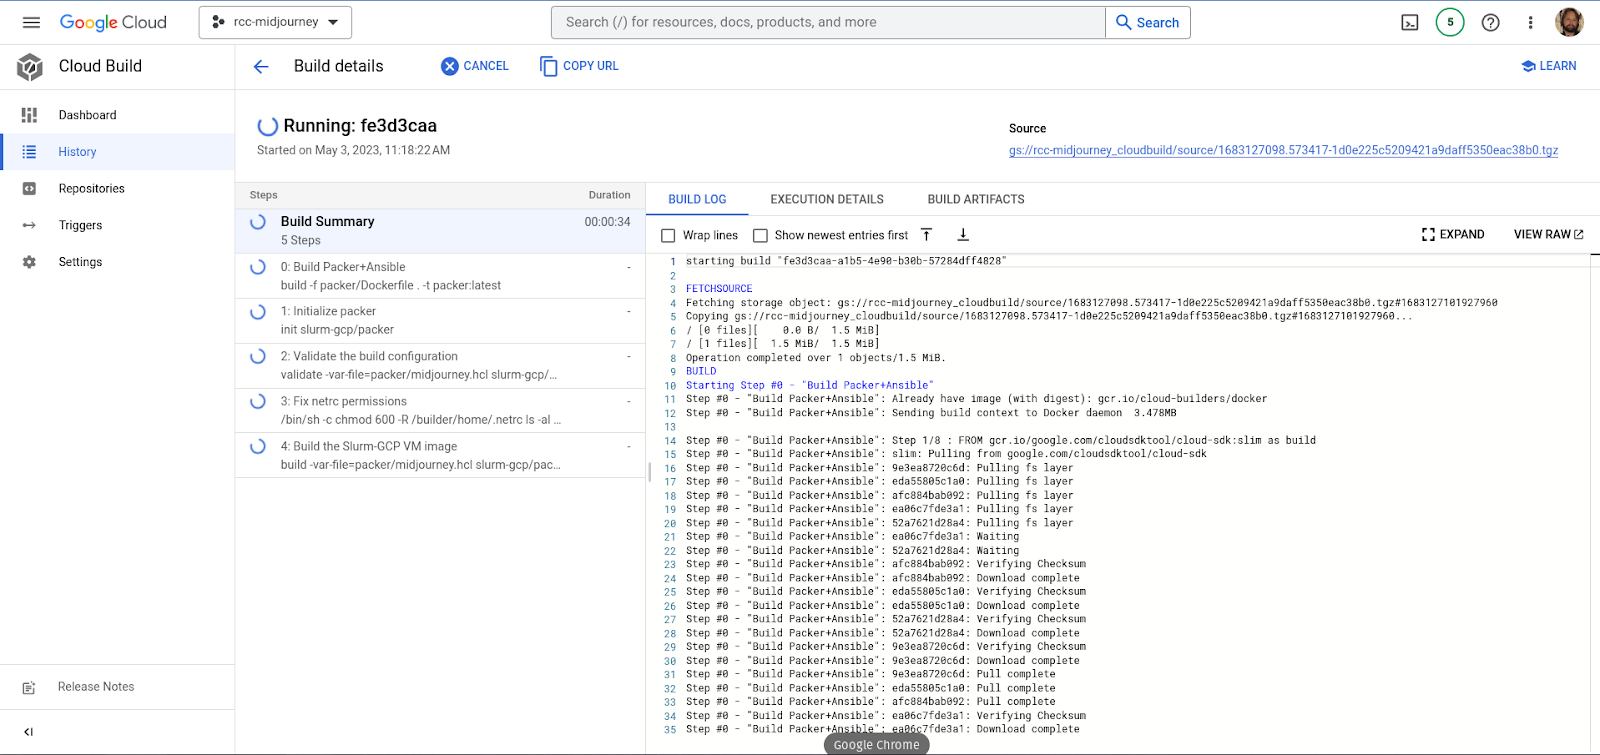Viewport: 1600px width, 755px height.
Task: Open Repositories in the sidebar
Action: click(117, 188)
